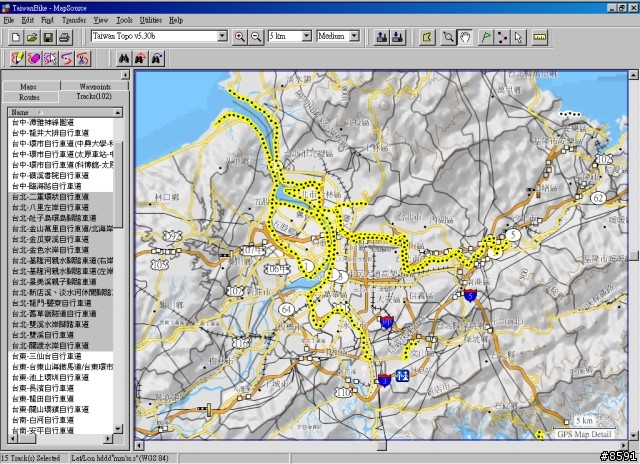This screenshot has height=464, width=640.
Task: Open the Edit menu
Action: [x=27, y=20]
